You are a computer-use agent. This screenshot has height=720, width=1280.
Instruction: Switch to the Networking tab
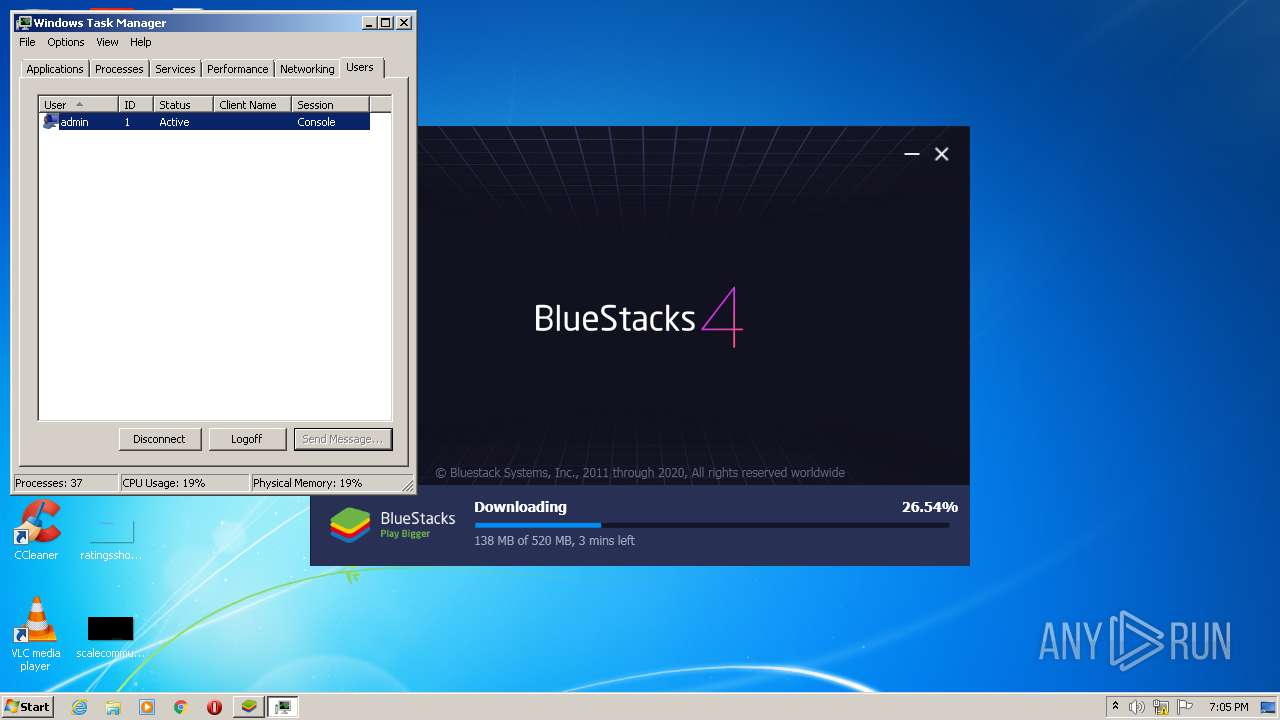point(307,69)
